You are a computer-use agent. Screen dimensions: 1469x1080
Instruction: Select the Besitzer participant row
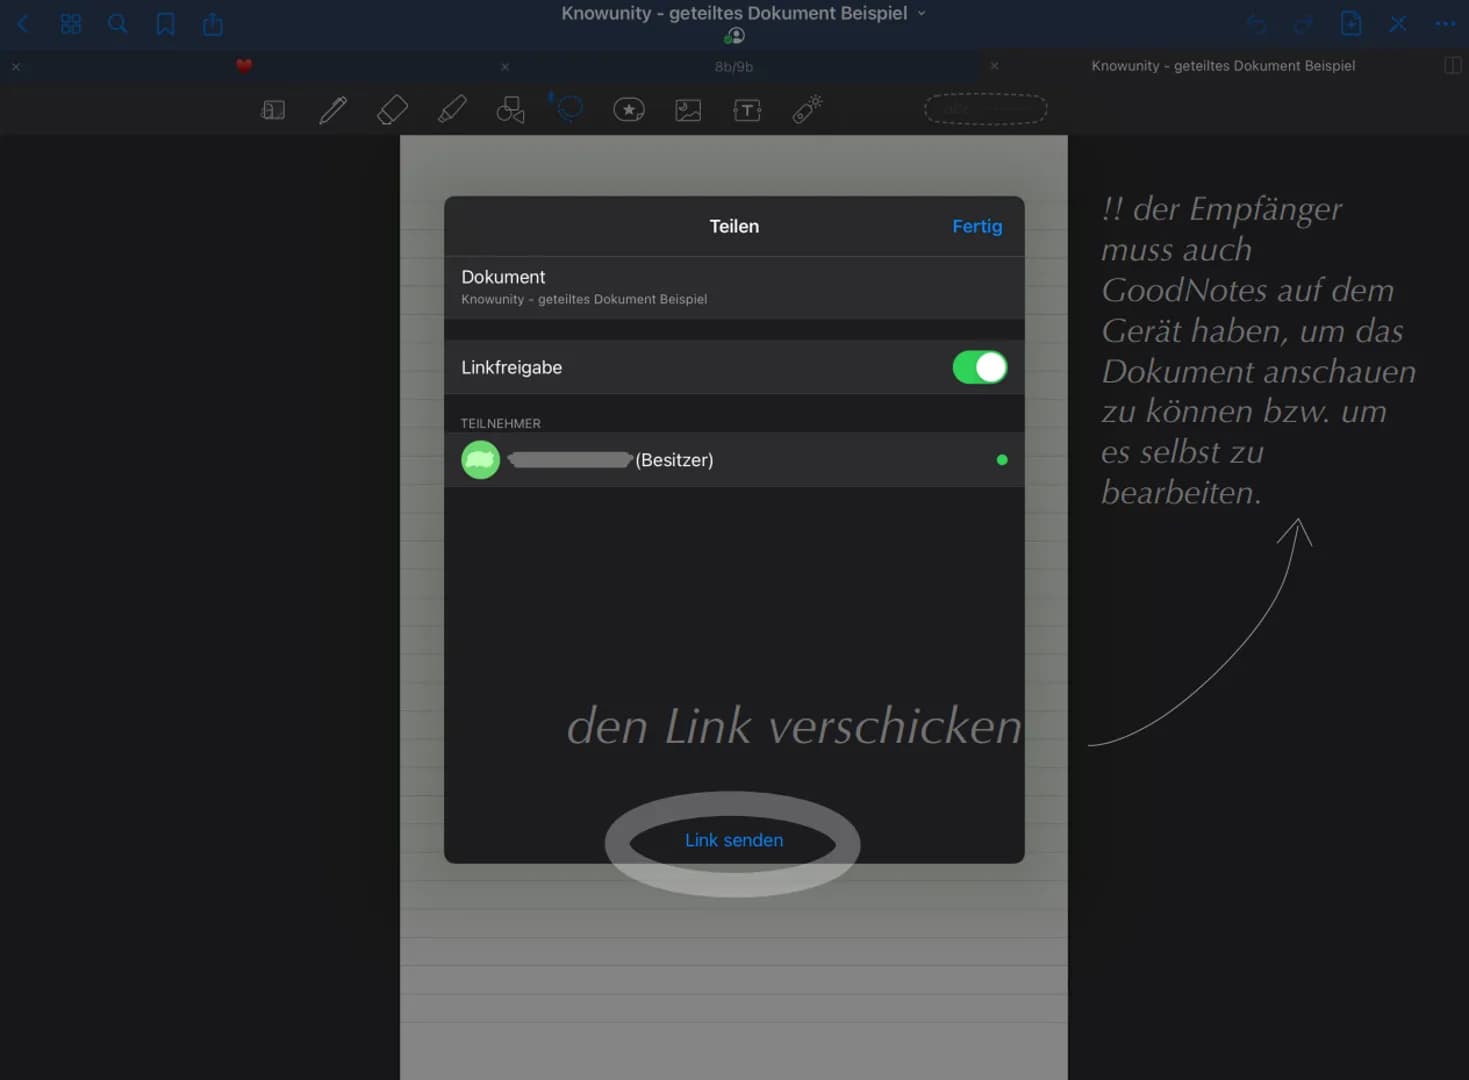(734, 460)
